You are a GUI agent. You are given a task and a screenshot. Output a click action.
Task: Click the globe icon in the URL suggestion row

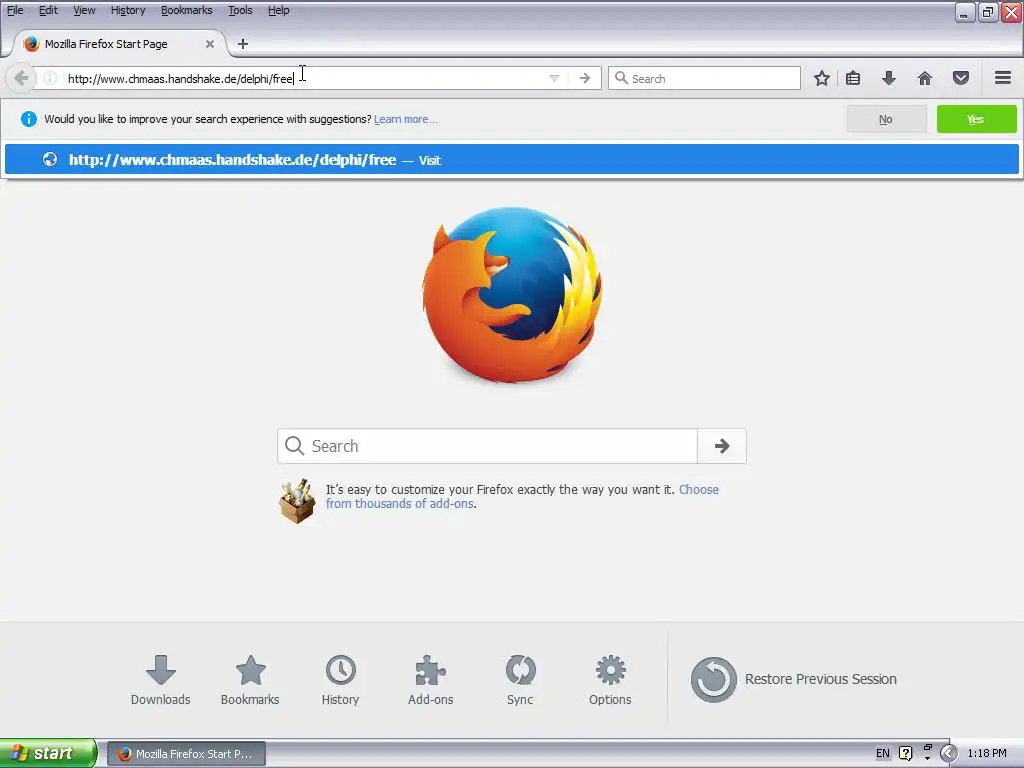[50, 159]
